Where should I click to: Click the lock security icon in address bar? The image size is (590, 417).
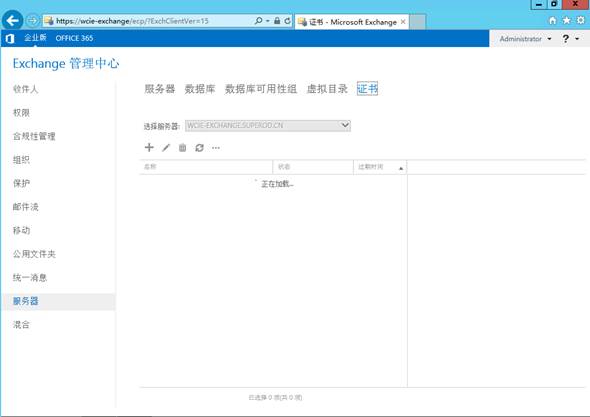277,21
